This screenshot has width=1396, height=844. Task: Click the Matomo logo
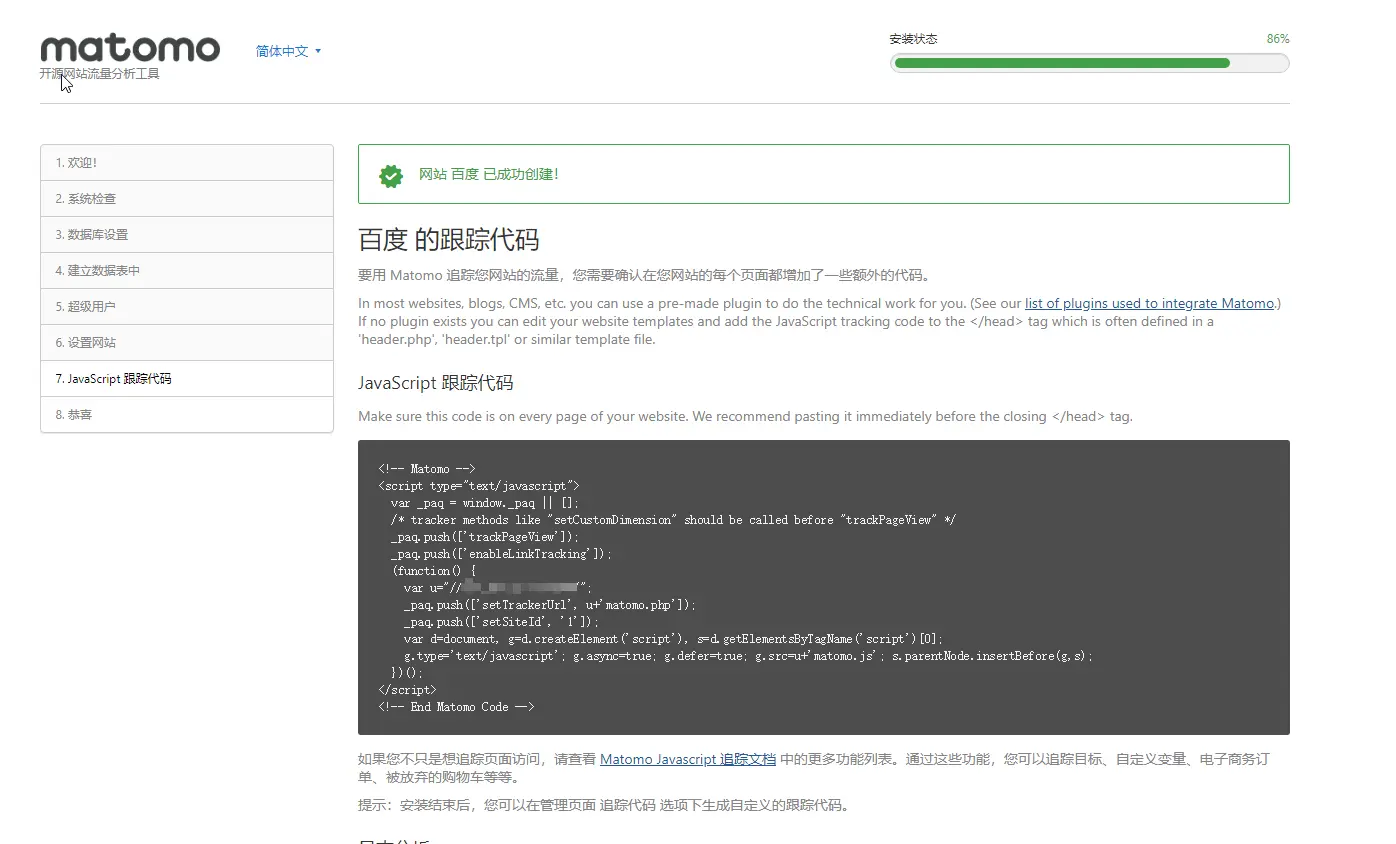point(130,49)
